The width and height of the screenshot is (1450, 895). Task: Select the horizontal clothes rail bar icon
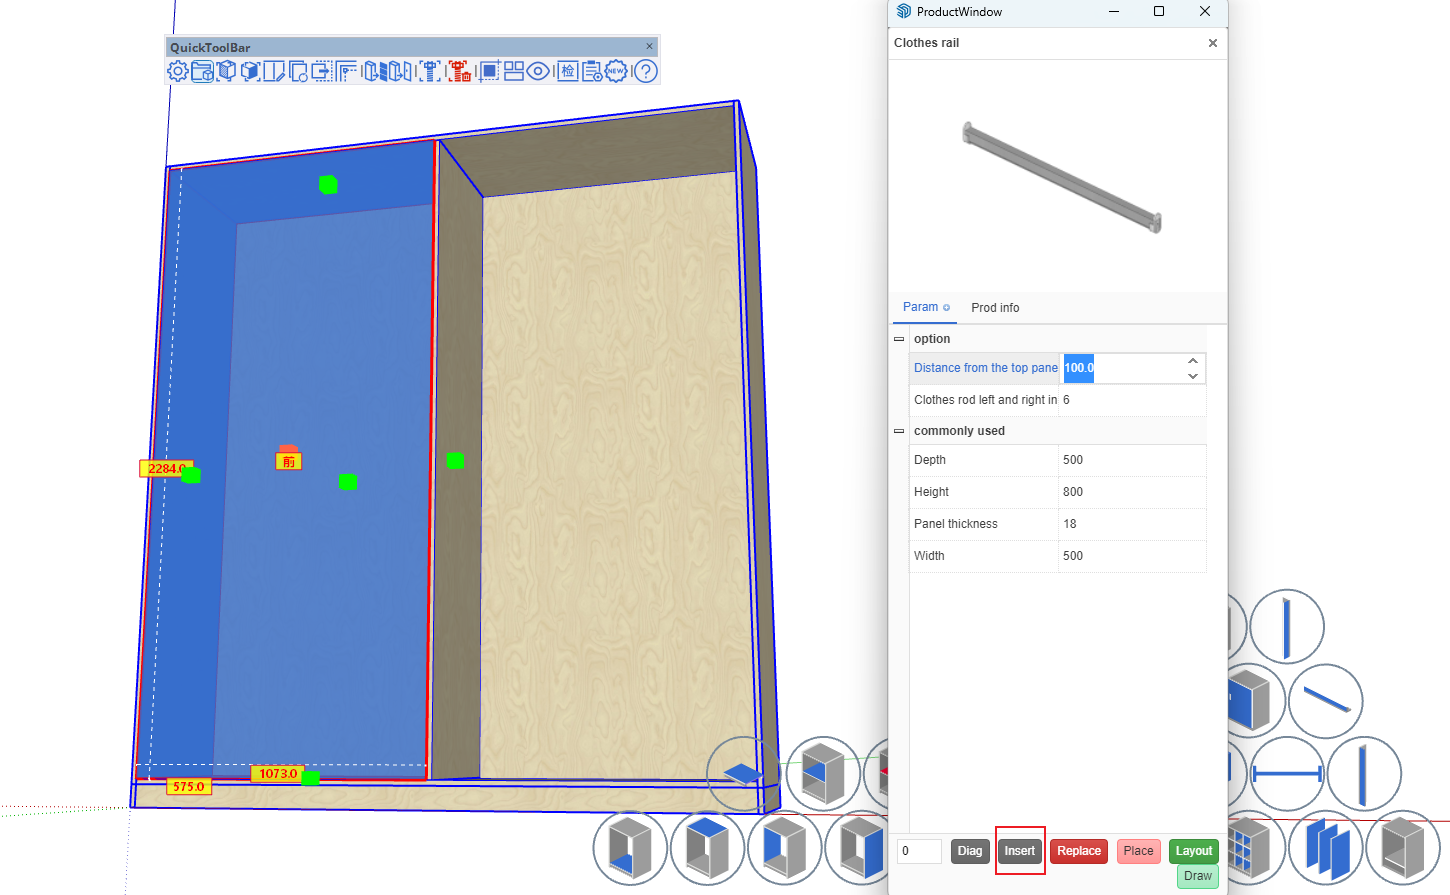pyautogui.click(x=1287, y=774)
